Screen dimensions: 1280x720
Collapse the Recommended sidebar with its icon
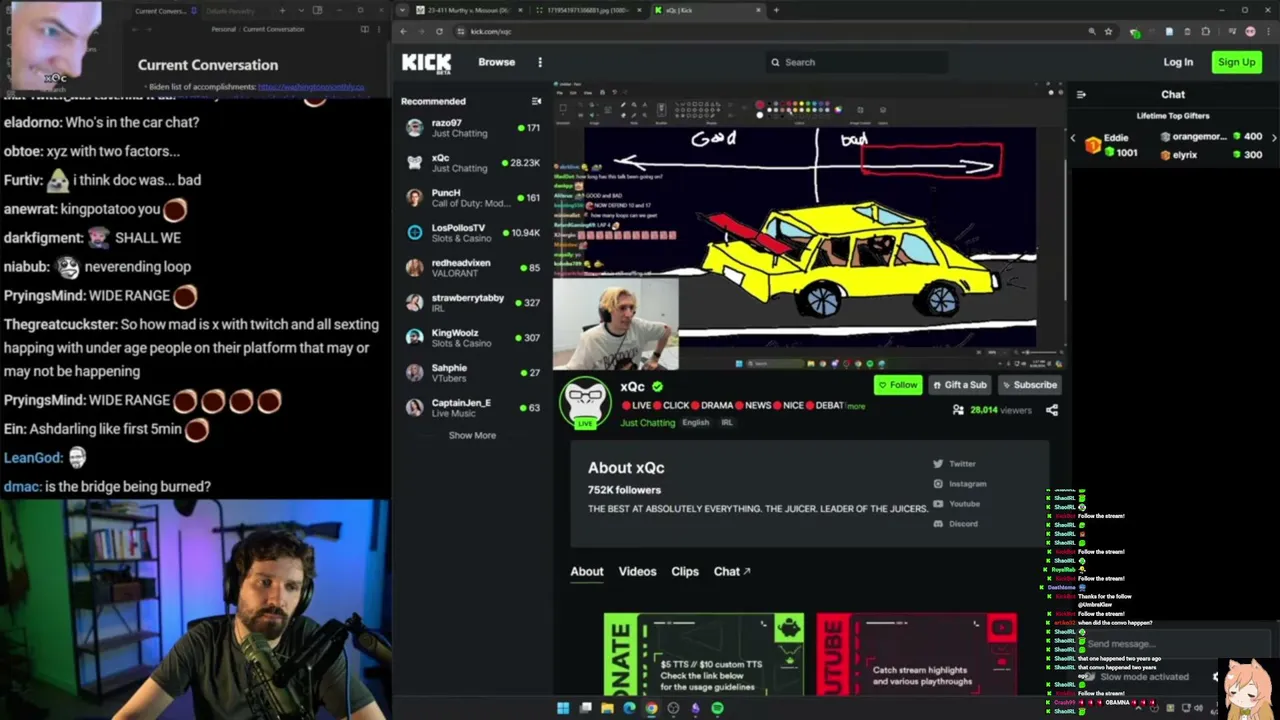(536, 101)
